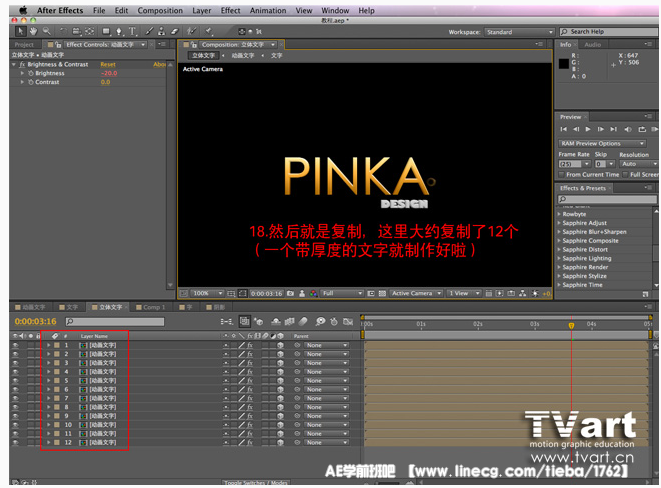This screenshot has height=488, width=661.
Task: Toggle the Brightness stopwatch keyframe
Action: (31, 73)
